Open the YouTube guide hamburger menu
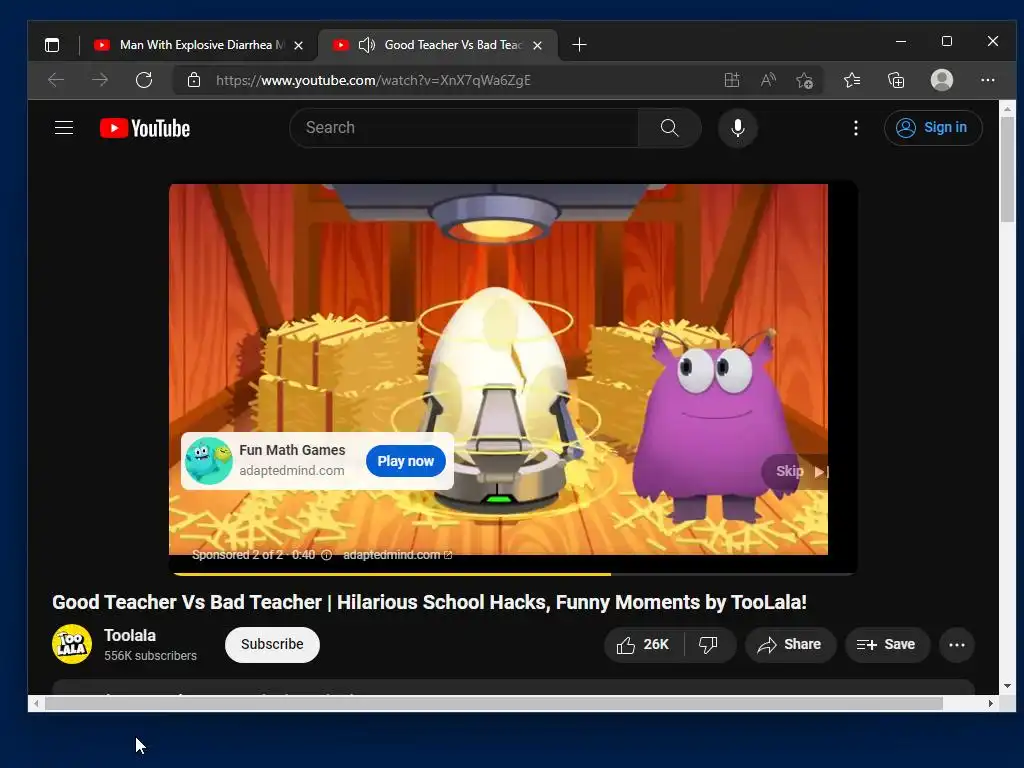Viewport: 1024px width, 768px height. point(64,127)
